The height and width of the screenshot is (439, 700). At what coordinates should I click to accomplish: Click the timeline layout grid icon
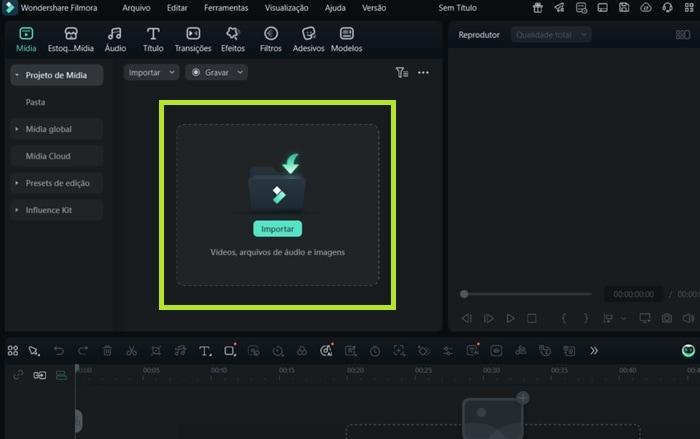tap(12, 351)
